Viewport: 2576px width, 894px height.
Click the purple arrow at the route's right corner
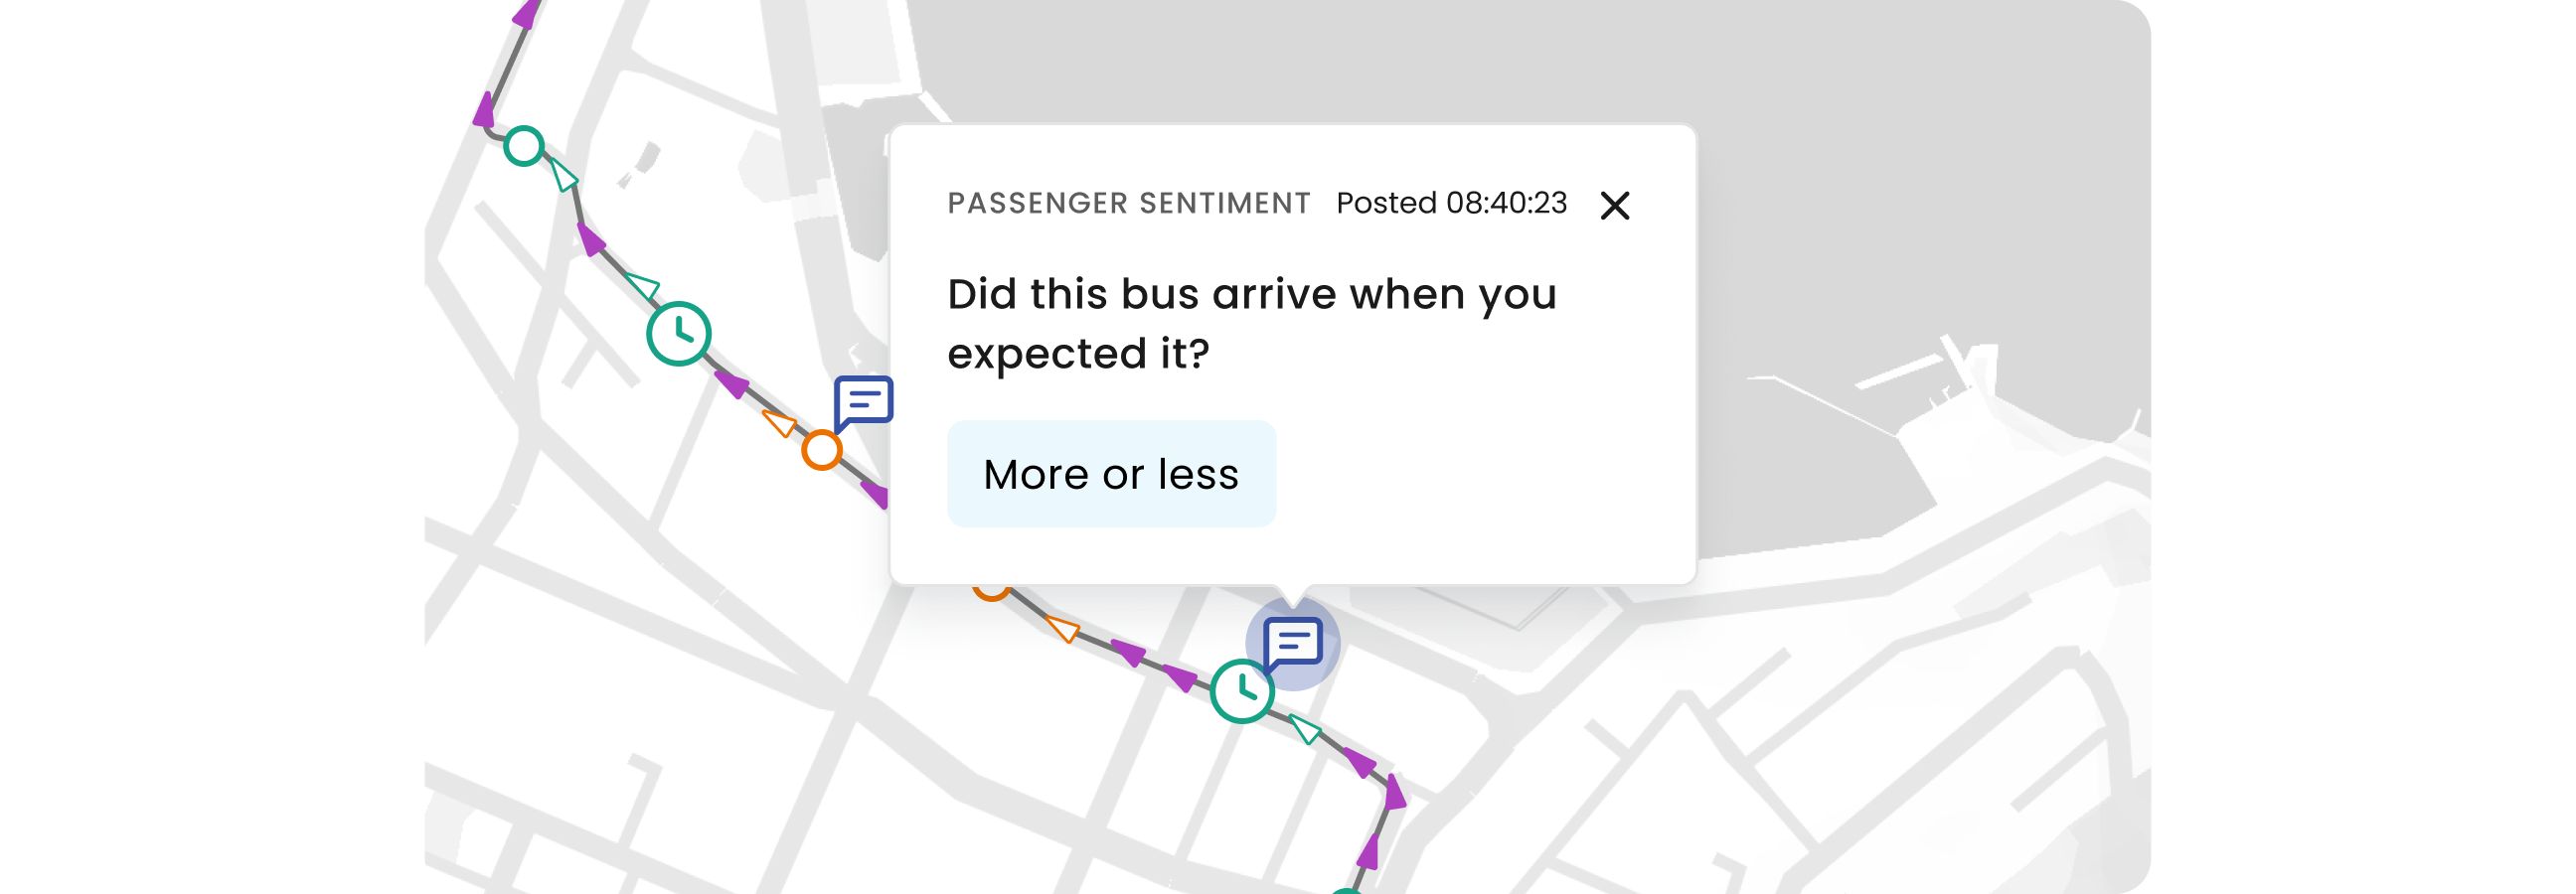coord(1394,792)
